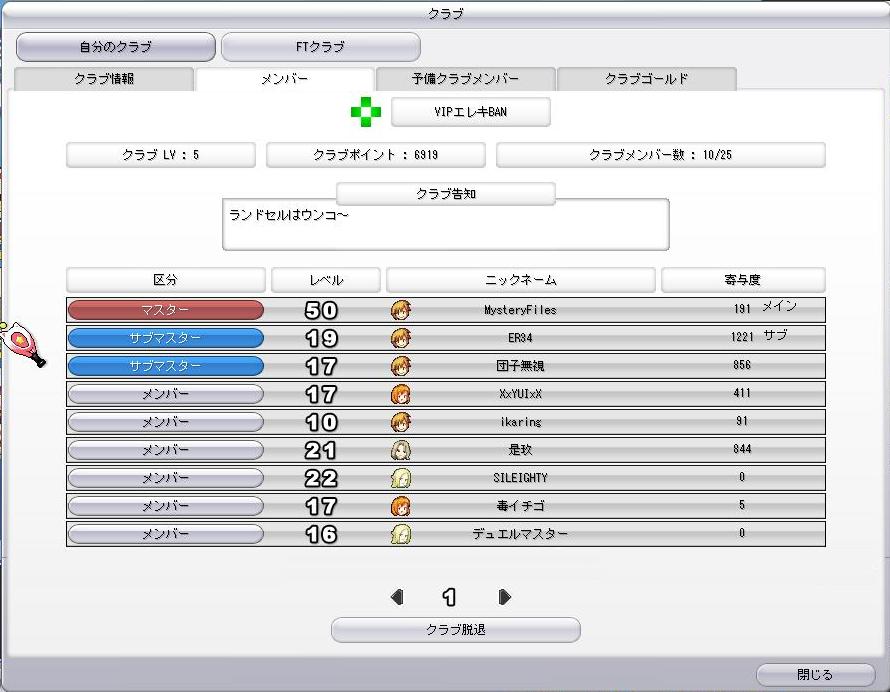Click the avatar icon next to 毒イチゴ
The width and height of the screenshot is (890, 692).
(x=401, y=506)
